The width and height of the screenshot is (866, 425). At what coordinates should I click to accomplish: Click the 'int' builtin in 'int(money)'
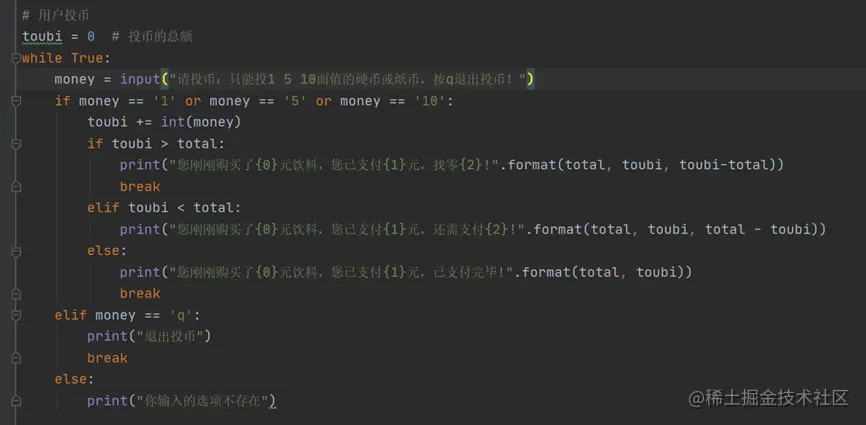(x=173, y=123)
